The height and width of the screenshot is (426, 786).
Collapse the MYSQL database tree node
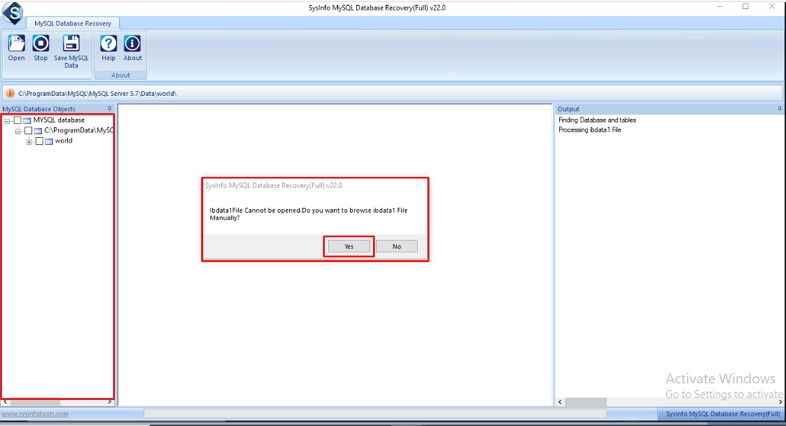click(x=7, y=121)
